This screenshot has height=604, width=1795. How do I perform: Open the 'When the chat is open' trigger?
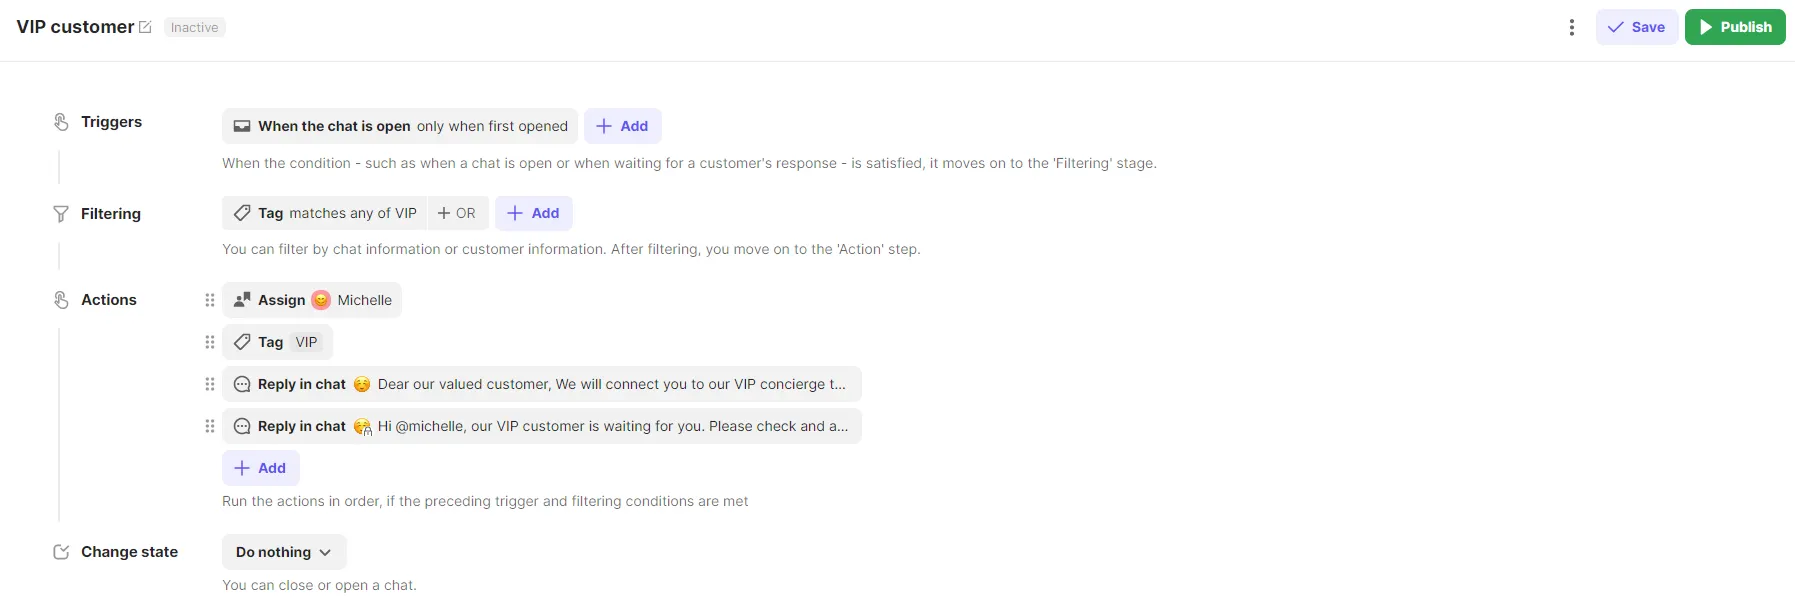(x=400, y=126)
